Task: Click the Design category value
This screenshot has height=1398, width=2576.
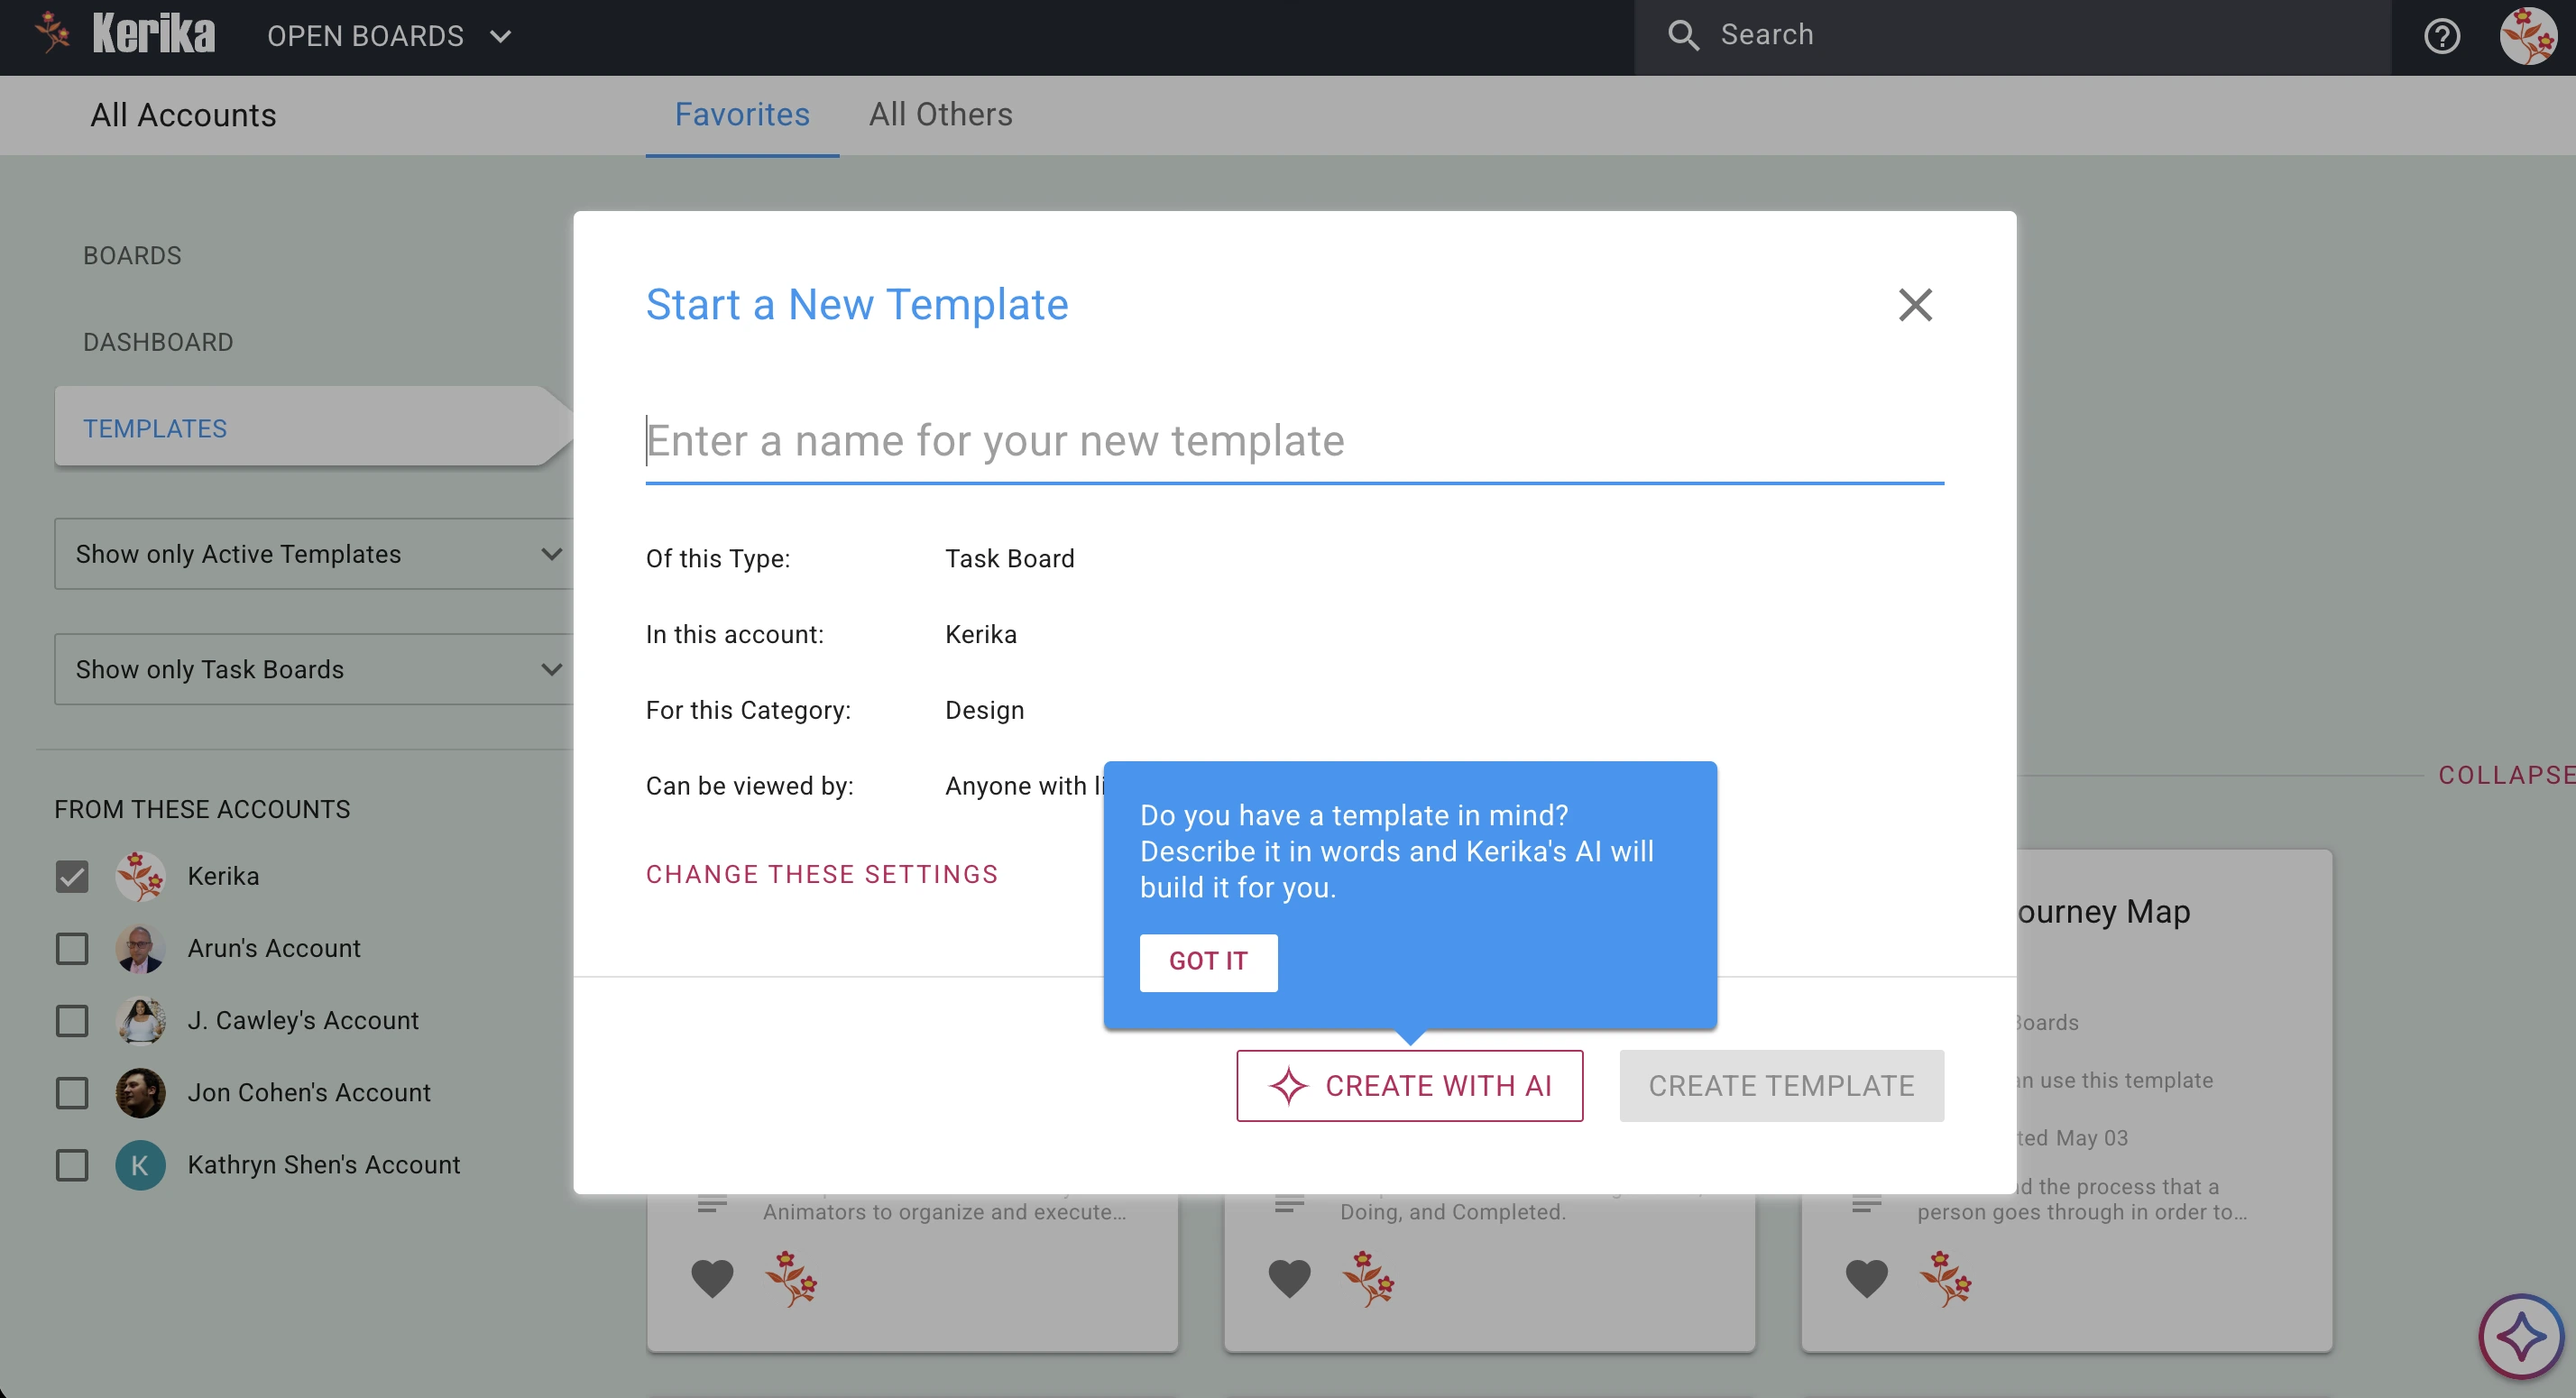Action: click(985, 711)
